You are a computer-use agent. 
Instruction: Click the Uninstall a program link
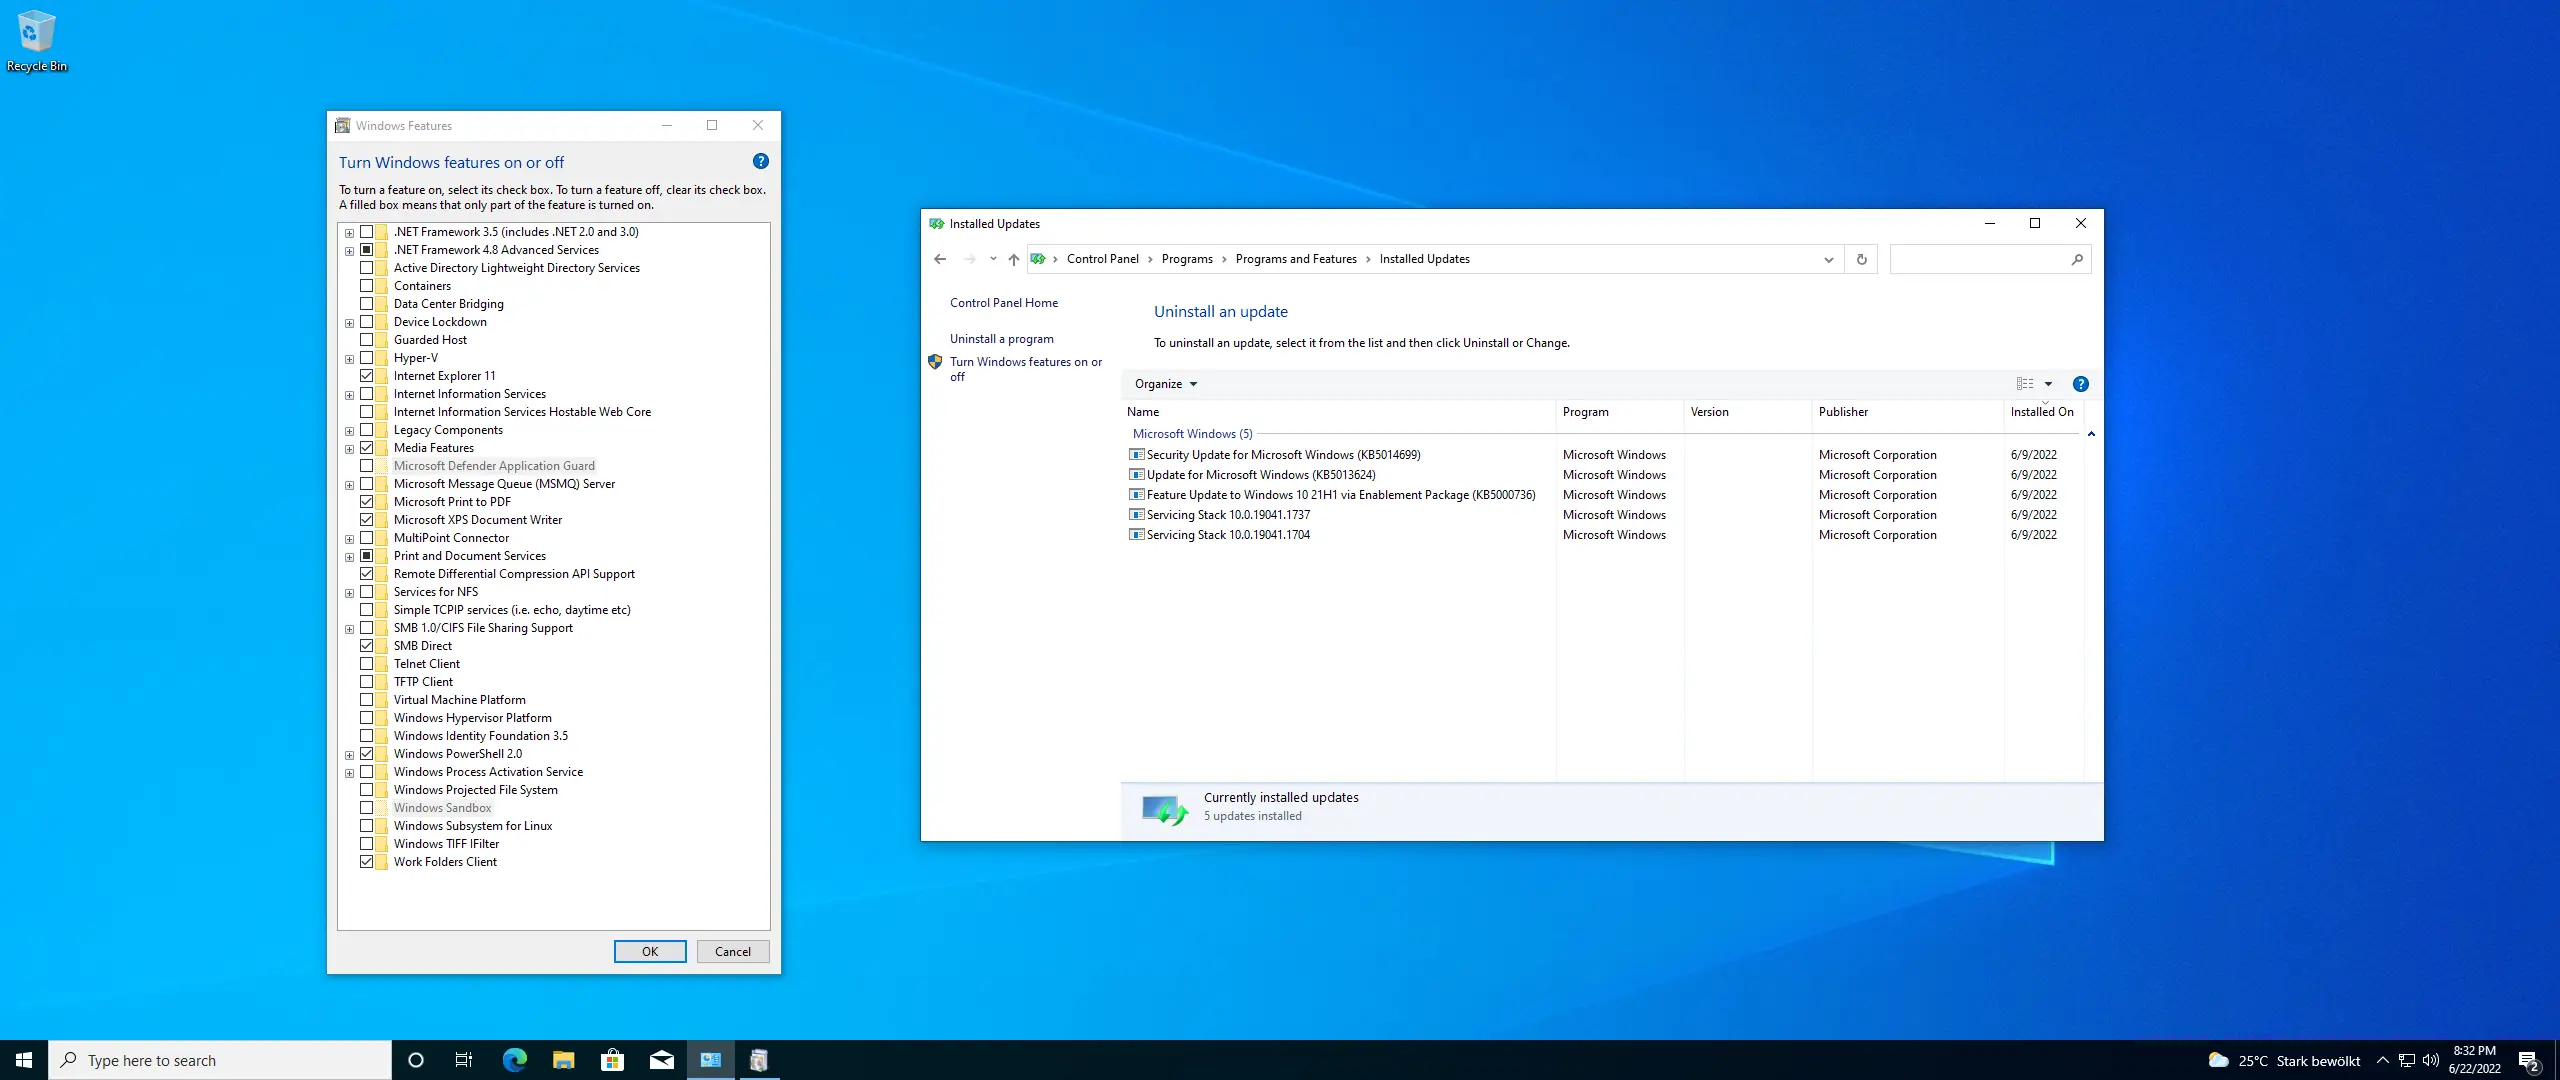point(1001,339)
